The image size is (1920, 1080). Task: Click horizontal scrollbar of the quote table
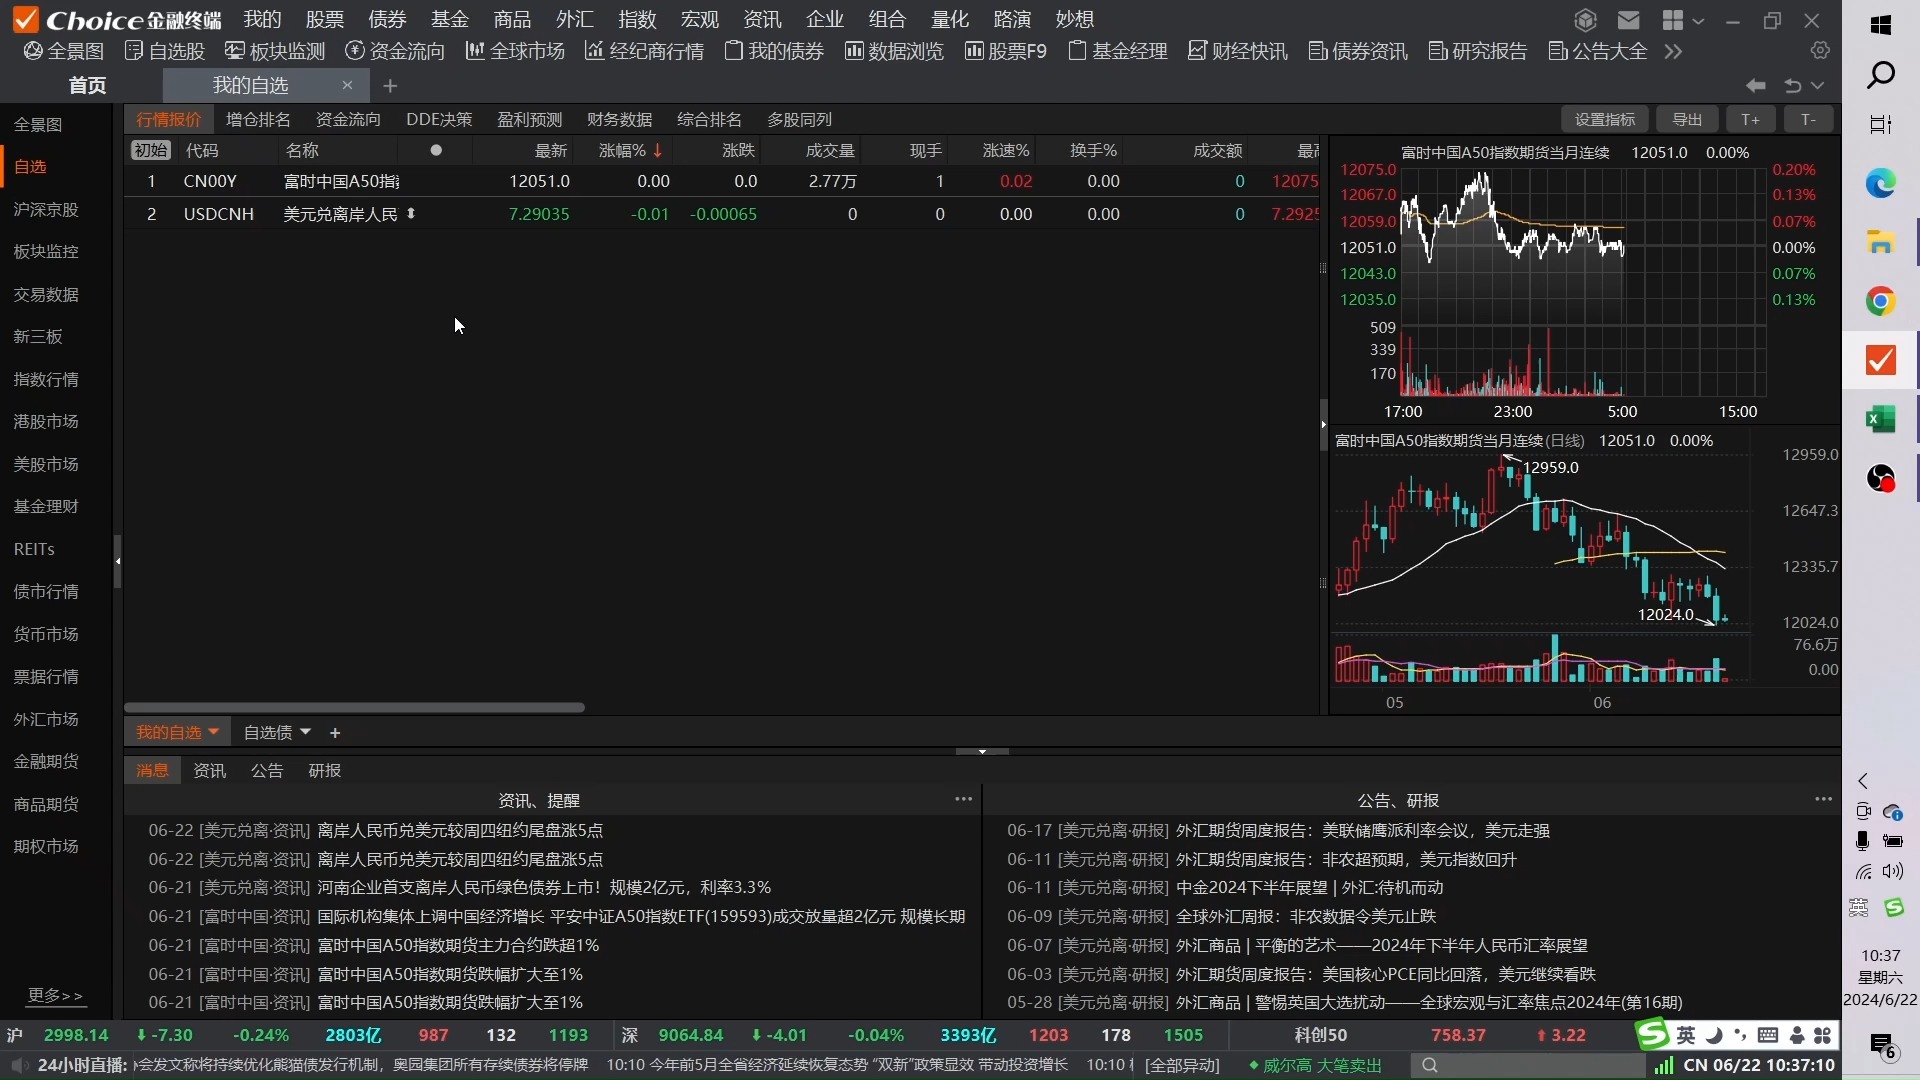(354, 708)
